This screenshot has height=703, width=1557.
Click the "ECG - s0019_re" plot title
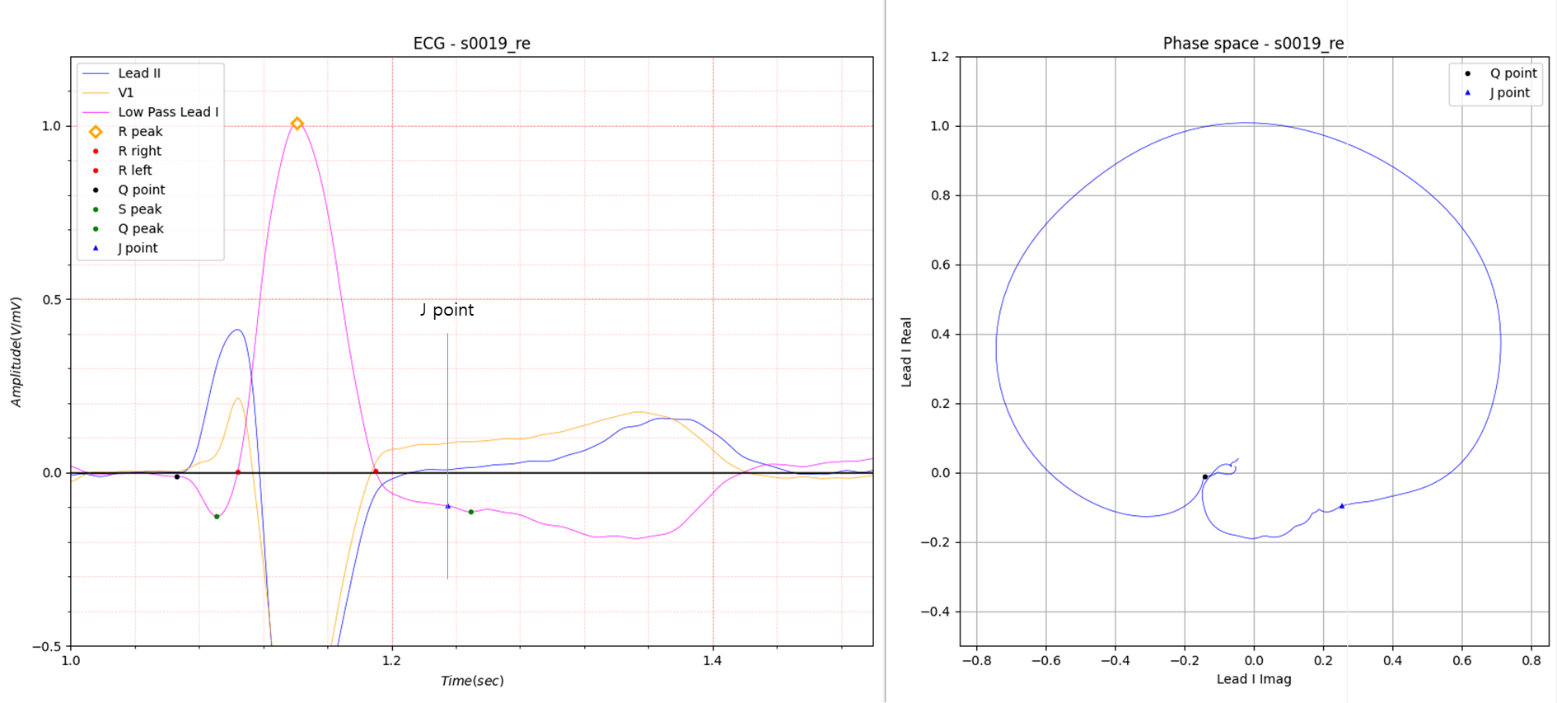point(471,43)
